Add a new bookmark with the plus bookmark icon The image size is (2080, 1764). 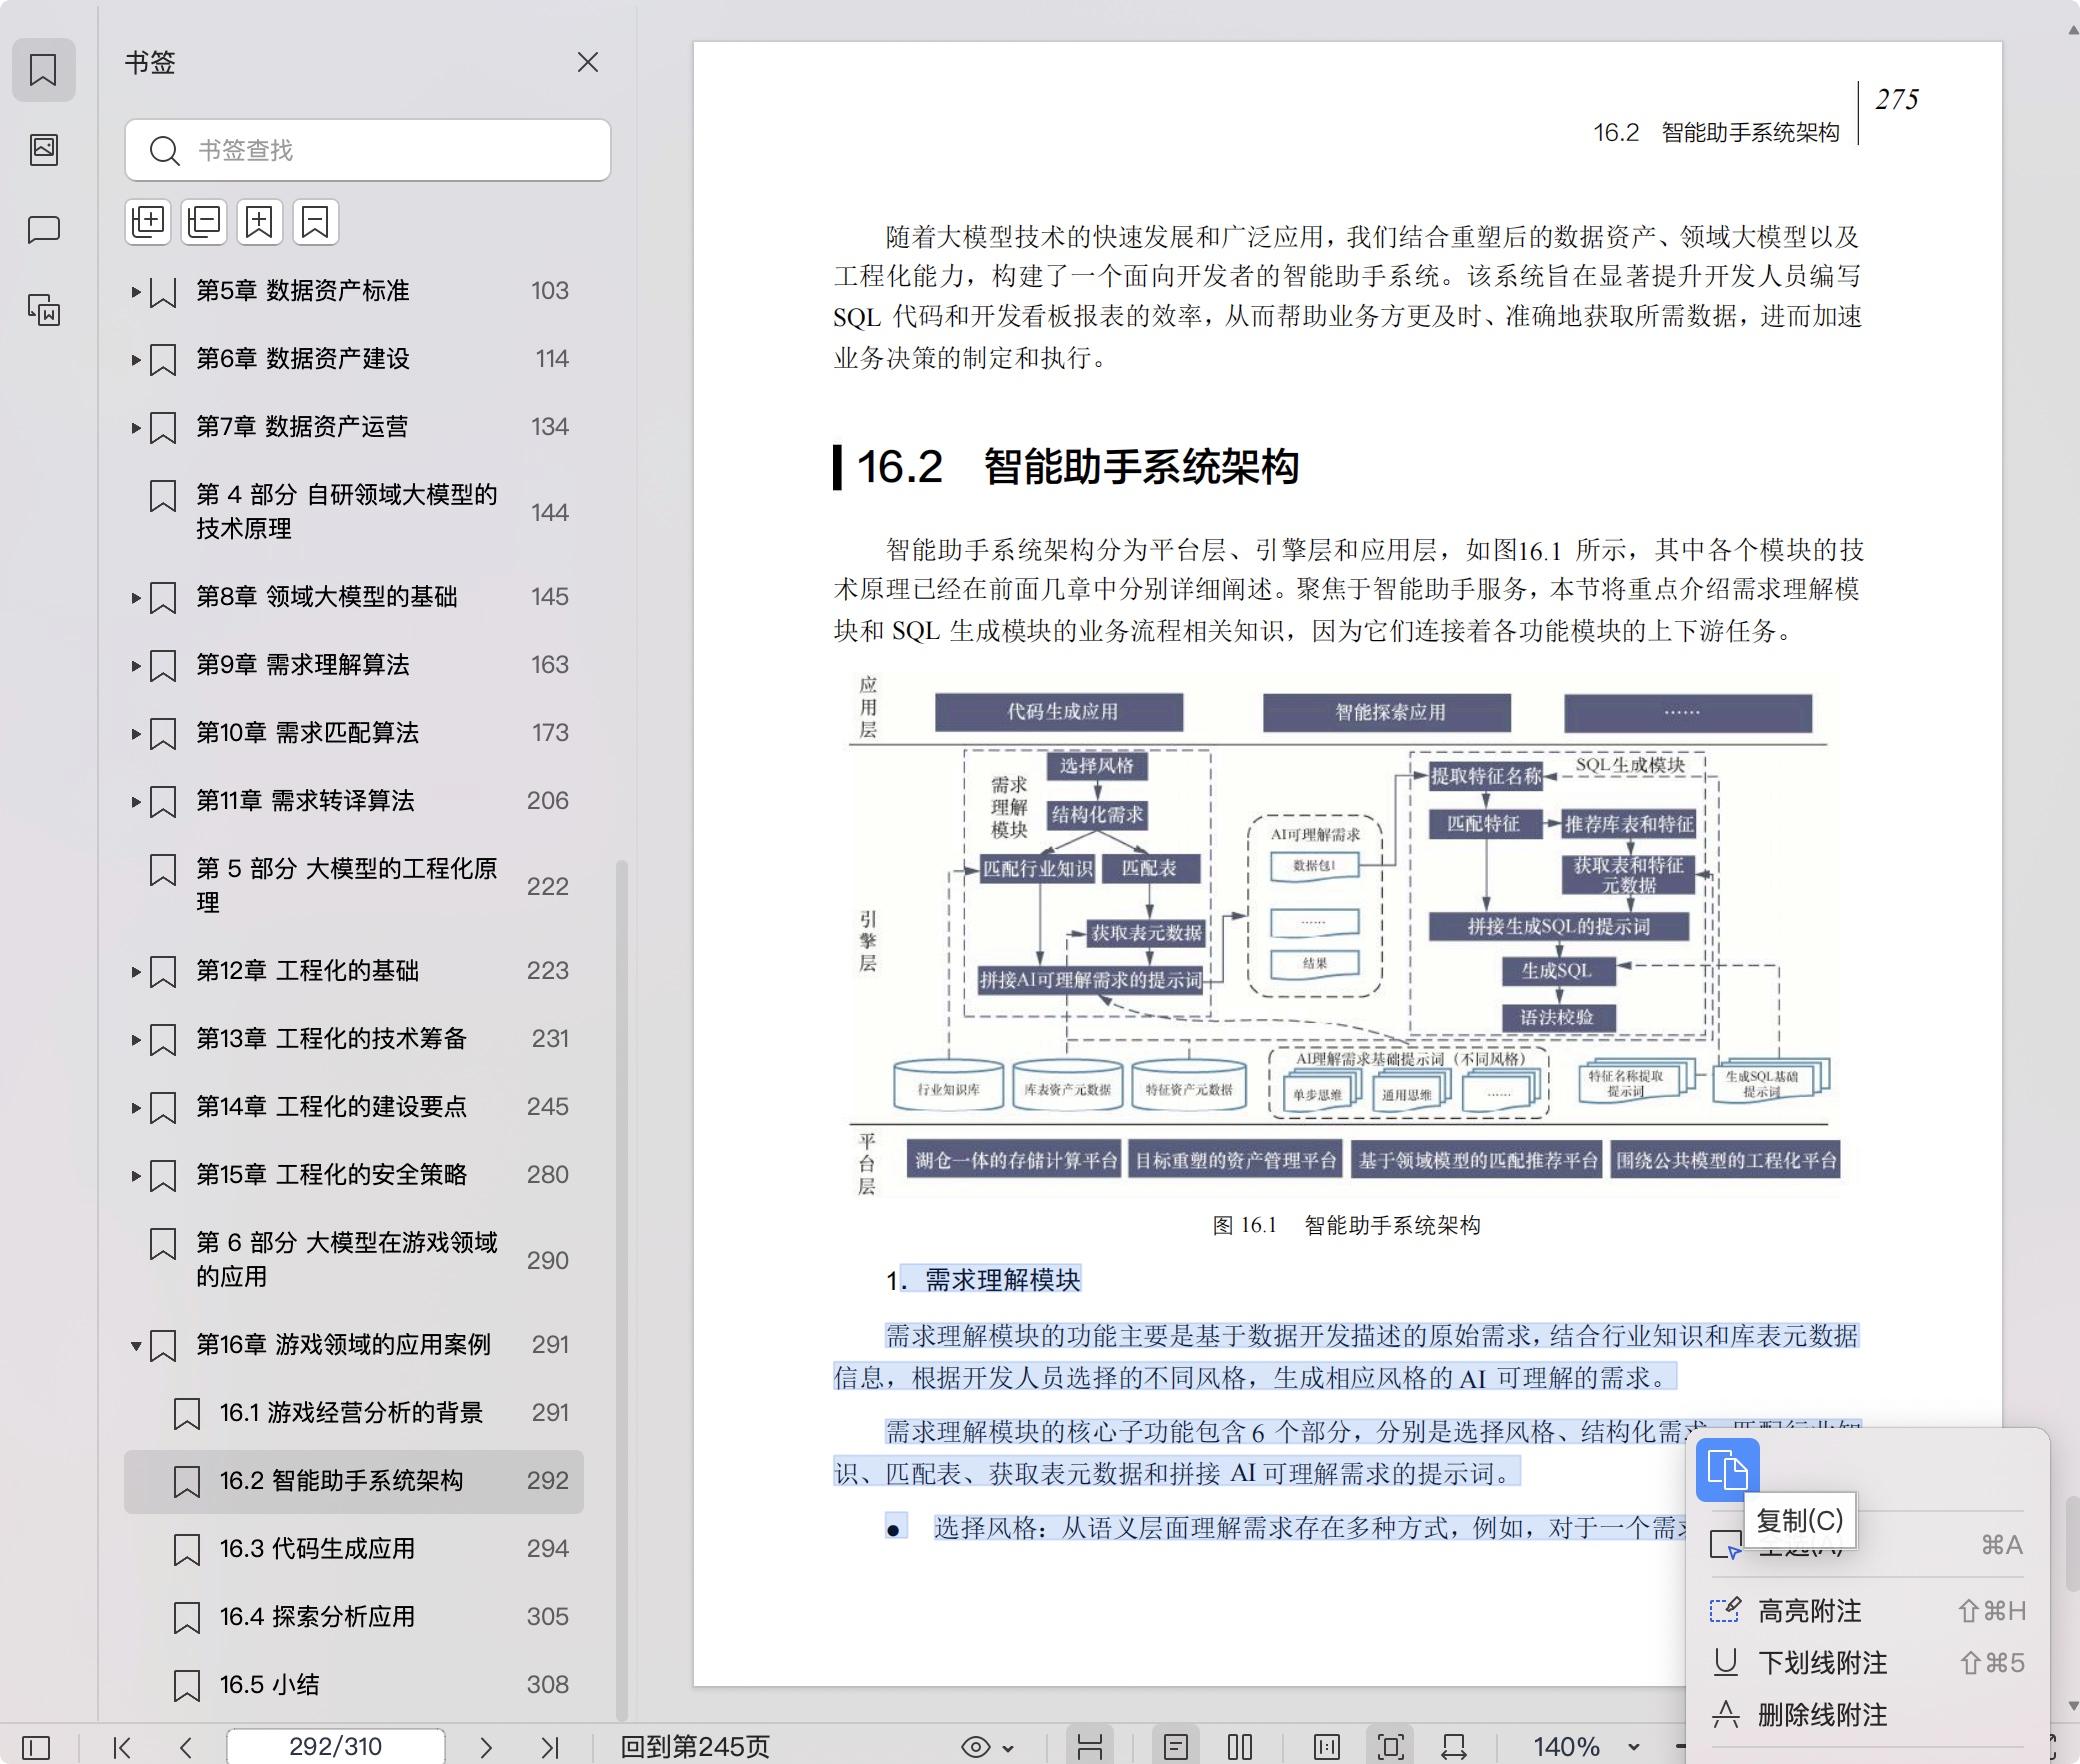261,223
